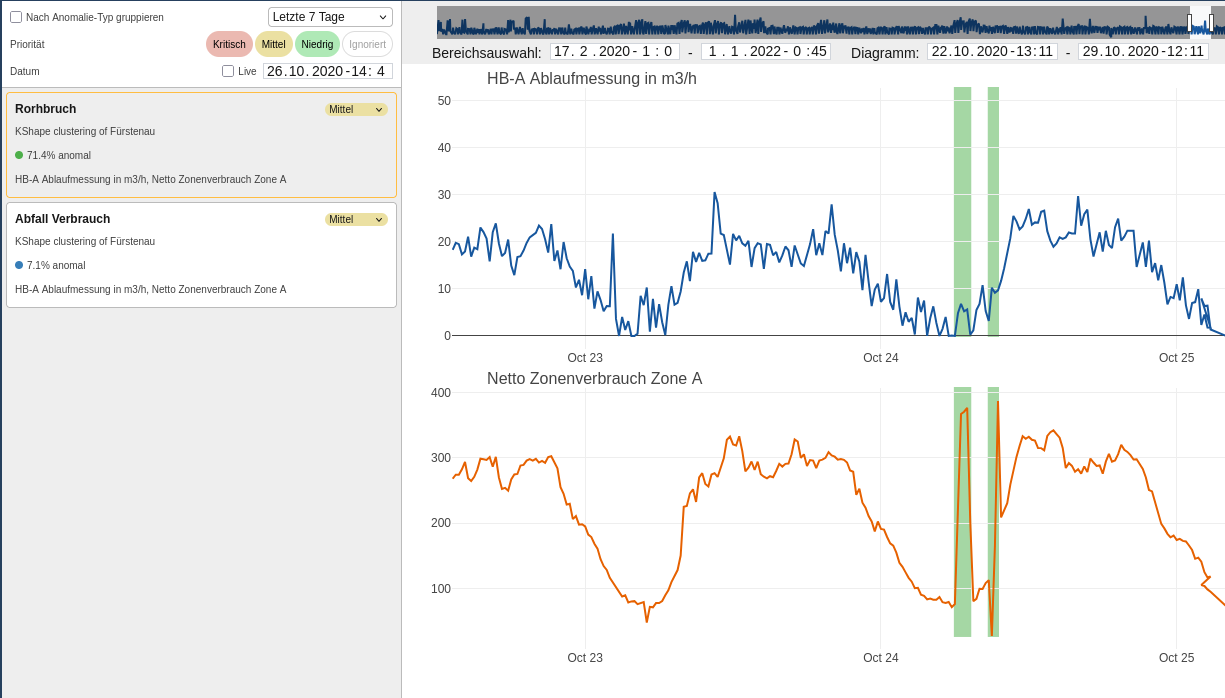The height and width of the screenshot is (698, 1225).
Task: Click the left range slider handle in overview
Action: pos(1189,22)
